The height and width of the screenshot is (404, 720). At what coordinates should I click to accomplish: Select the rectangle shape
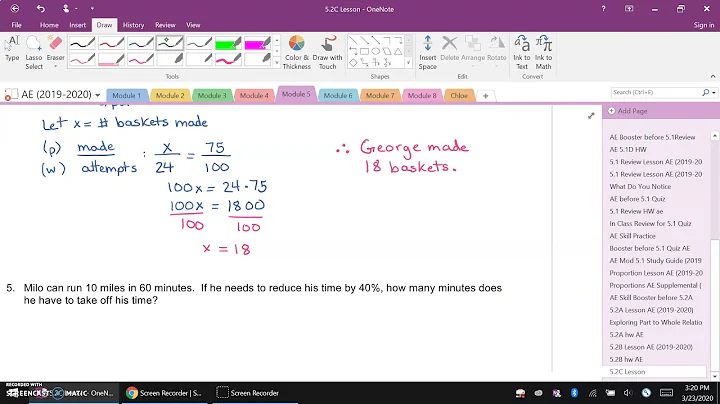coord(364,51)
